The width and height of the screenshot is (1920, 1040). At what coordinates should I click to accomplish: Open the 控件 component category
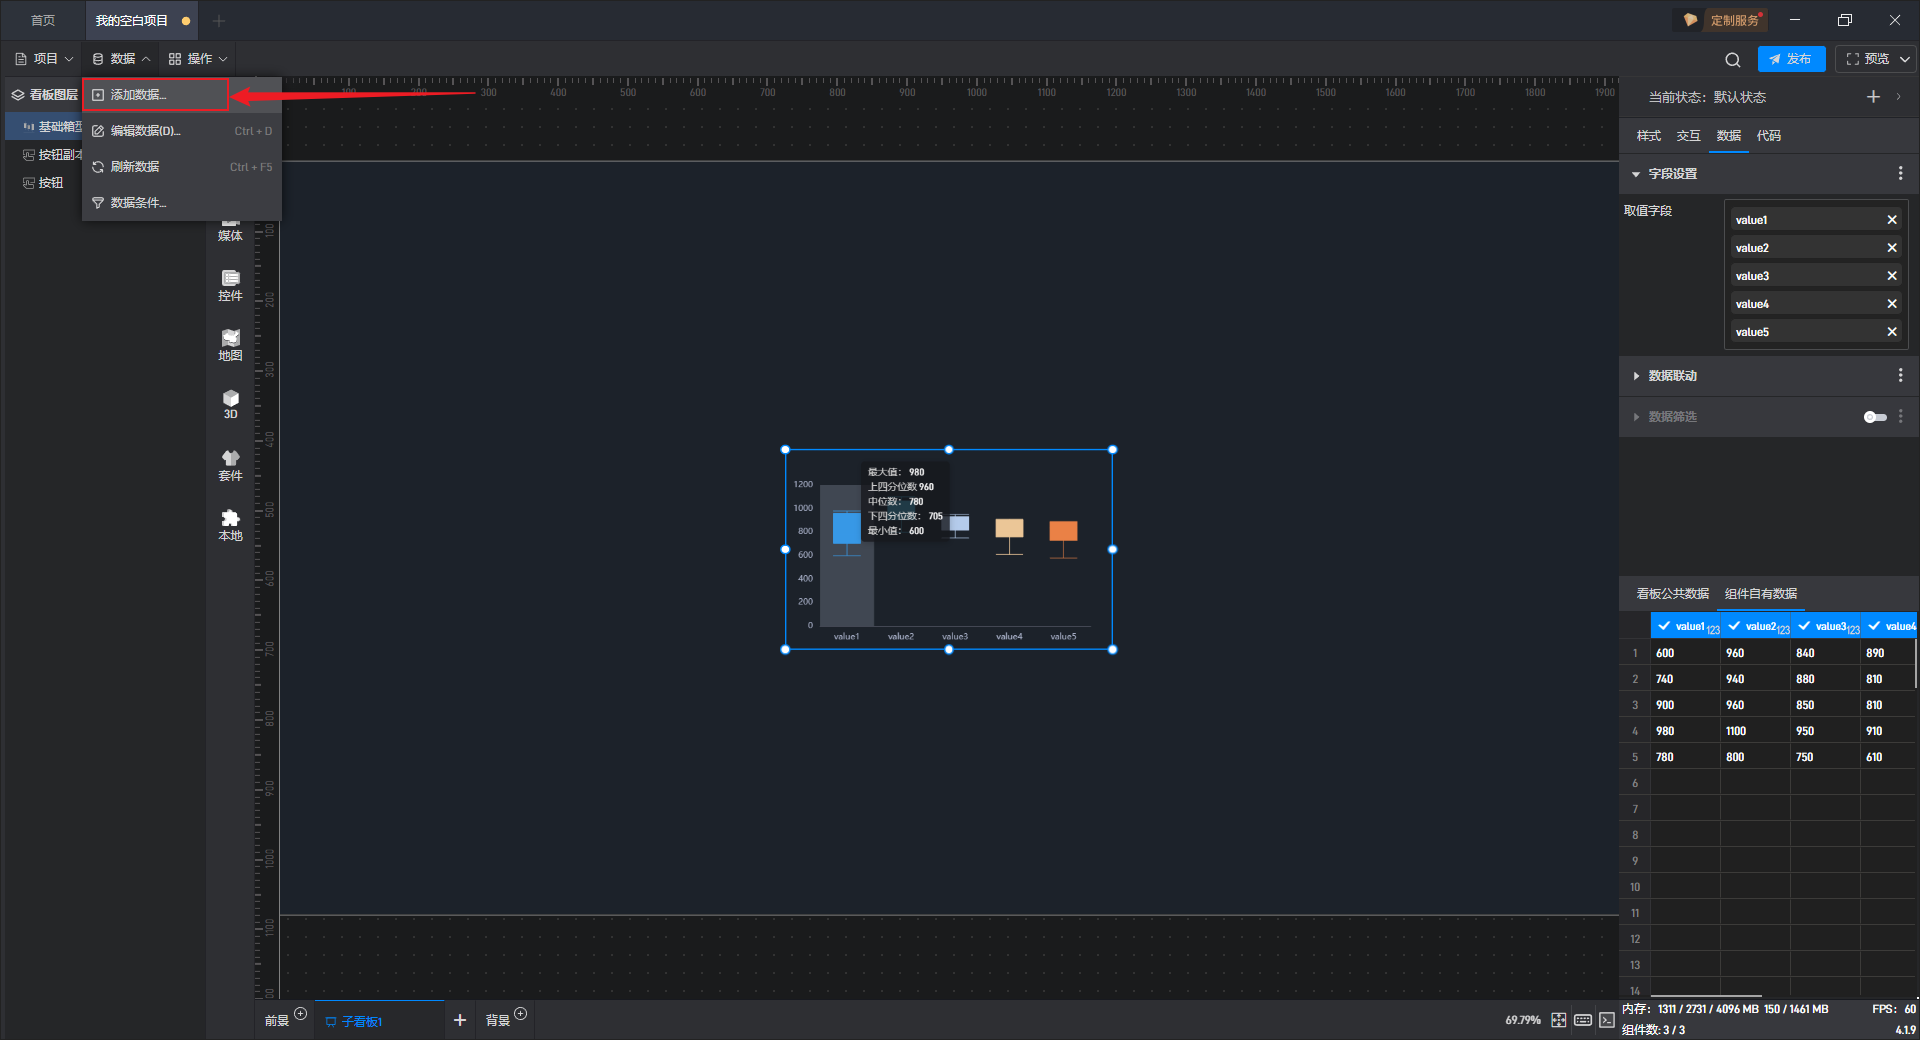[230, 284]
